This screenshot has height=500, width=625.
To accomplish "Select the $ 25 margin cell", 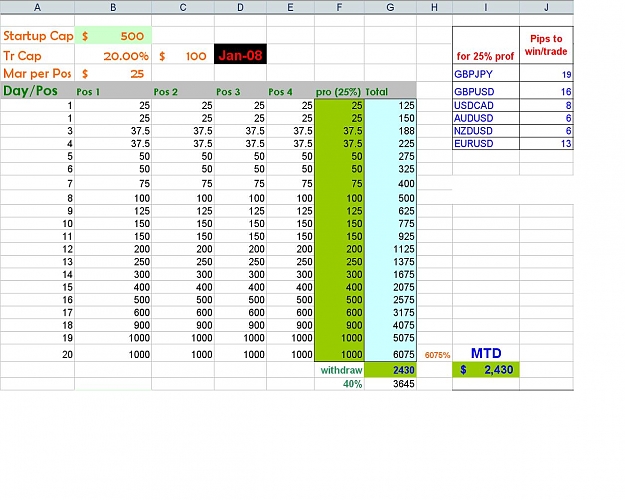I will 113,73.
